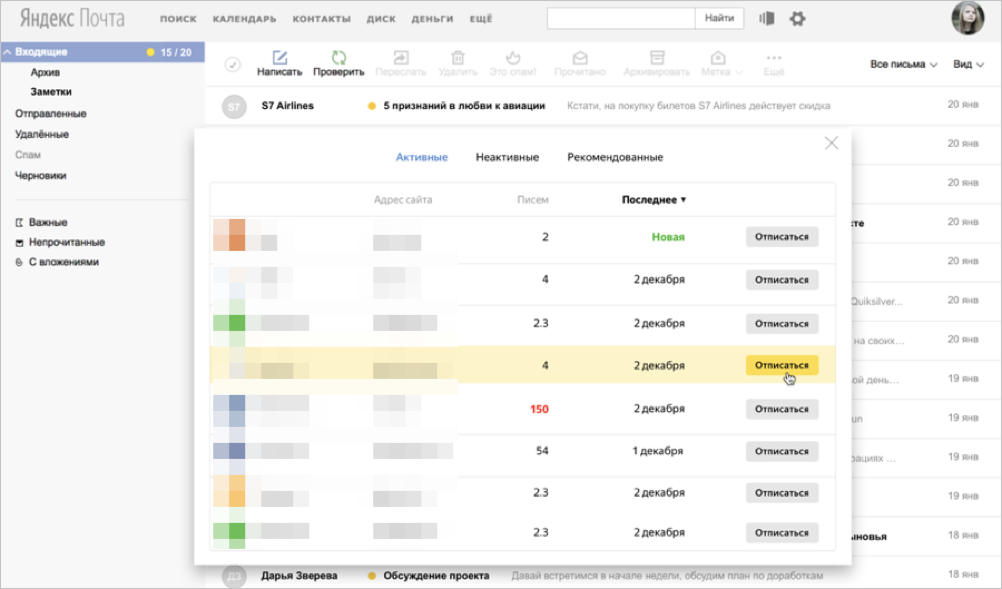Screen dimensions: 1002x589
Task: Click the Удалить trash icon
Action: pos(458,57)
